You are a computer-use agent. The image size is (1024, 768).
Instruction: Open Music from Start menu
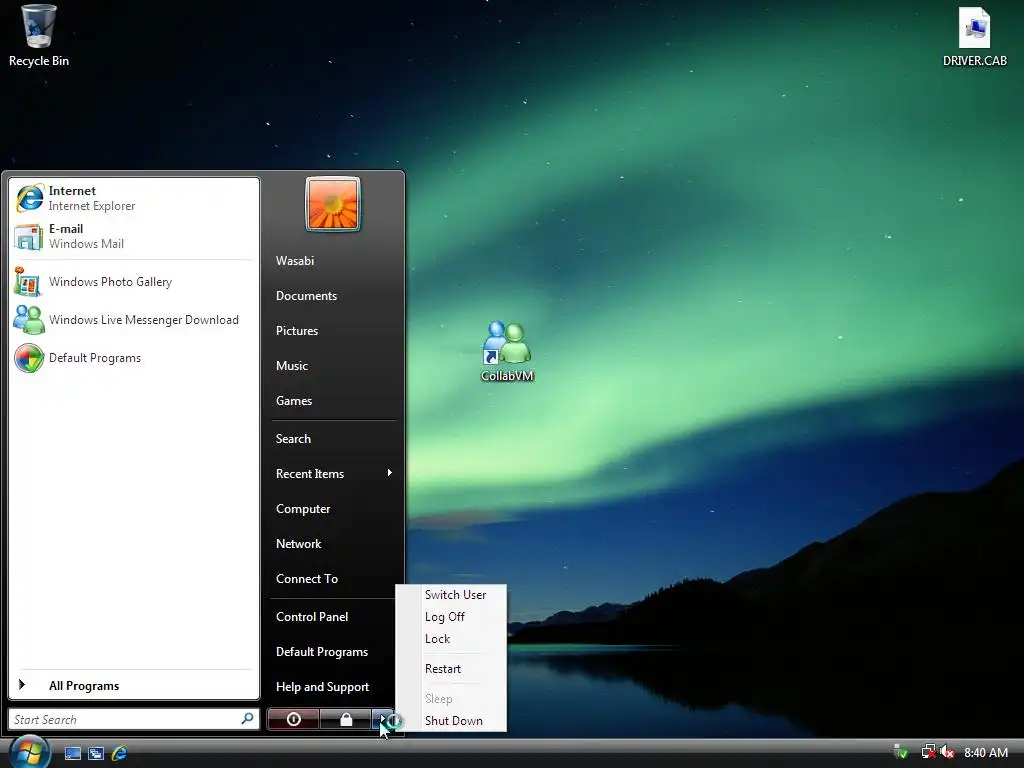[291, 366]
